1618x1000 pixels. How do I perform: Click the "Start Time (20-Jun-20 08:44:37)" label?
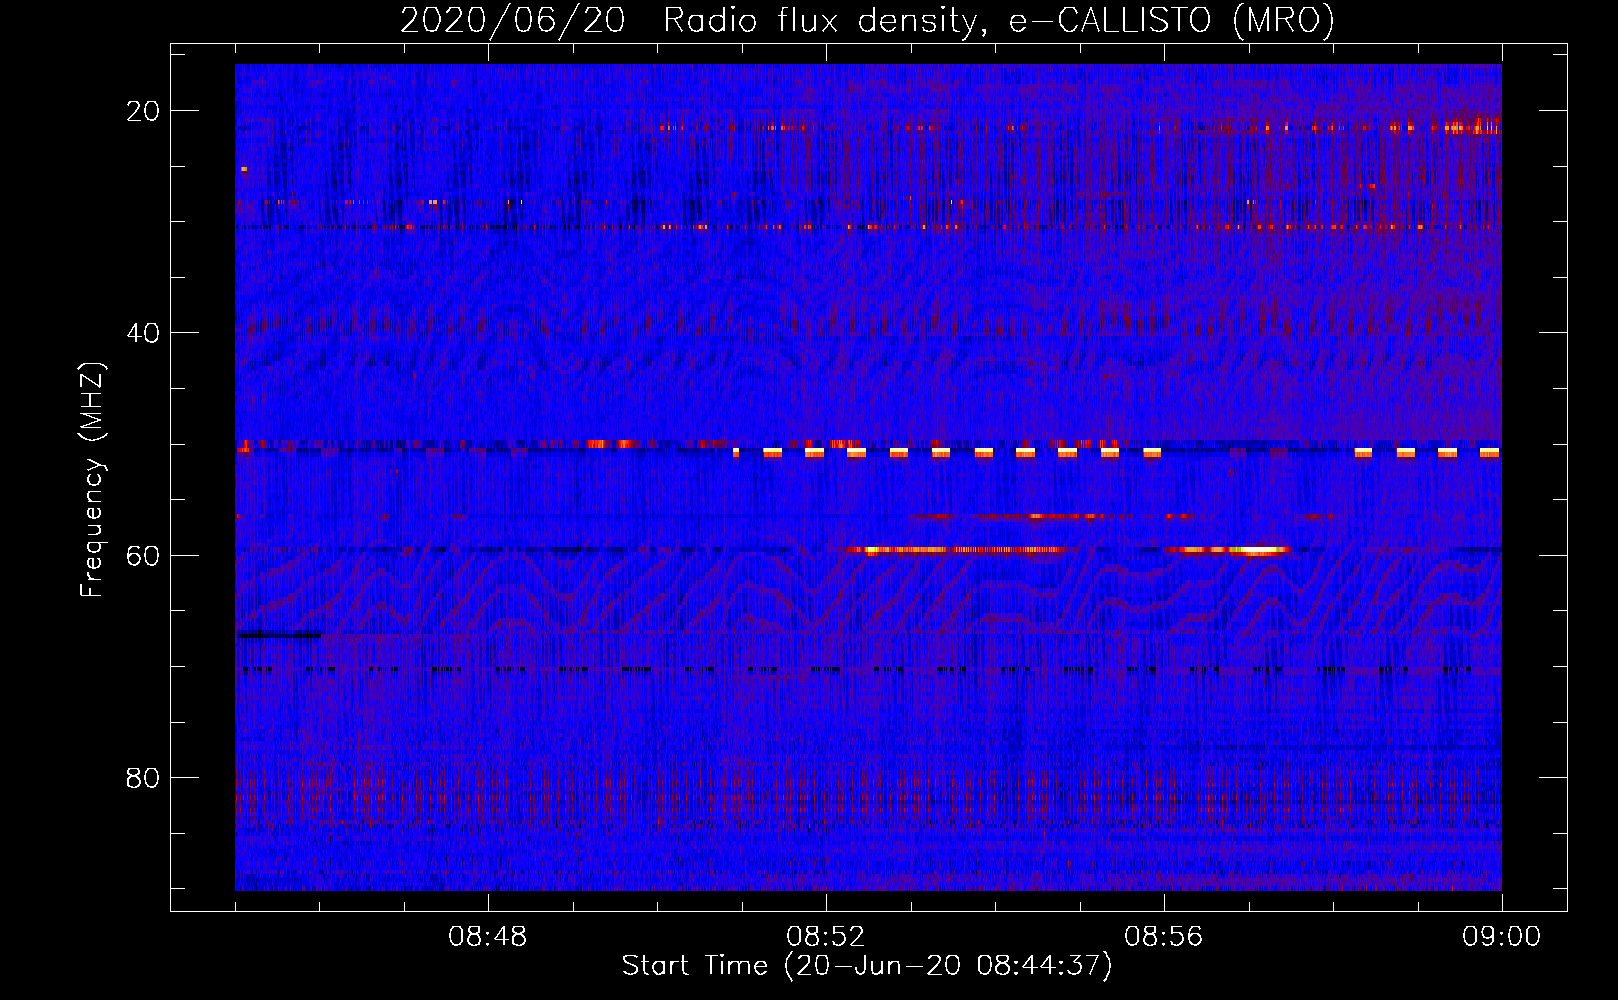867,966
